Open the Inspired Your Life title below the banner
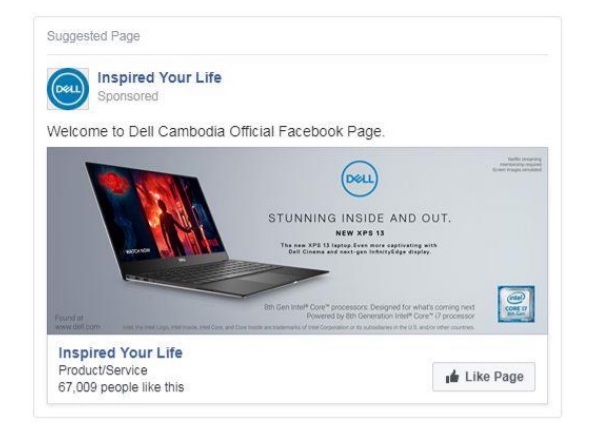 pyautogui.click(x=120, y=353)
